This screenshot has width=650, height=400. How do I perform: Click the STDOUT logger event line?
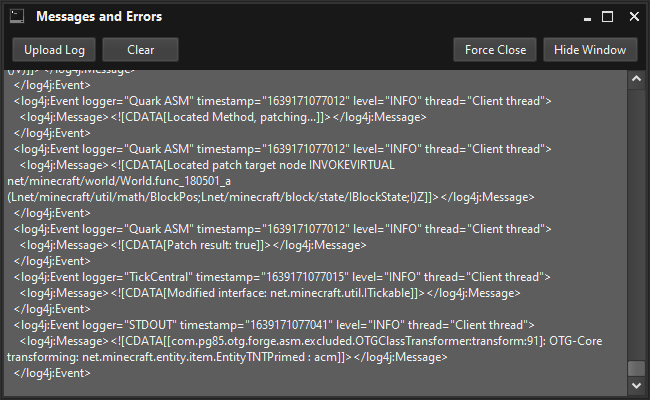point(274,325)
